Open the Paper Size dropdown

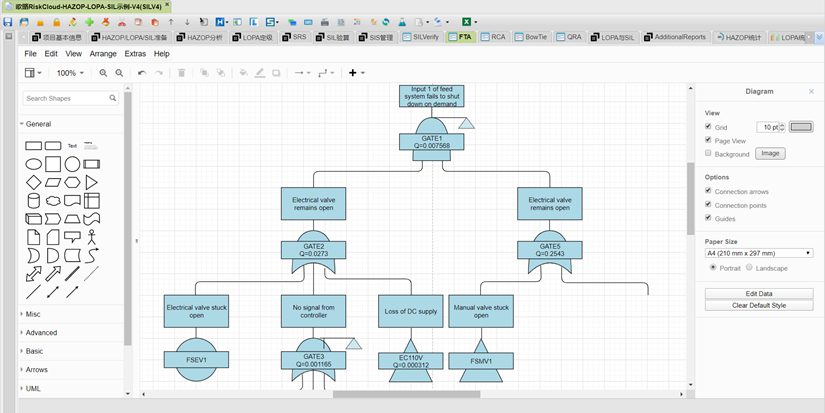coord(759,253)
